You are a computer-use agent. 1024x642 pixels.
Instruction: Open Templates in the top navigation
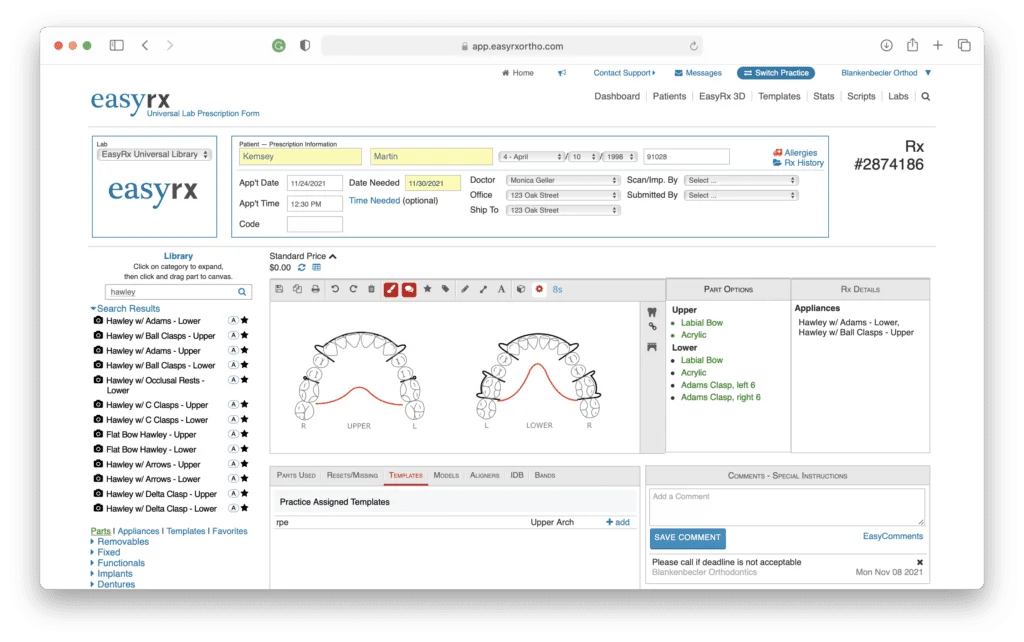[x=779, y=96]
